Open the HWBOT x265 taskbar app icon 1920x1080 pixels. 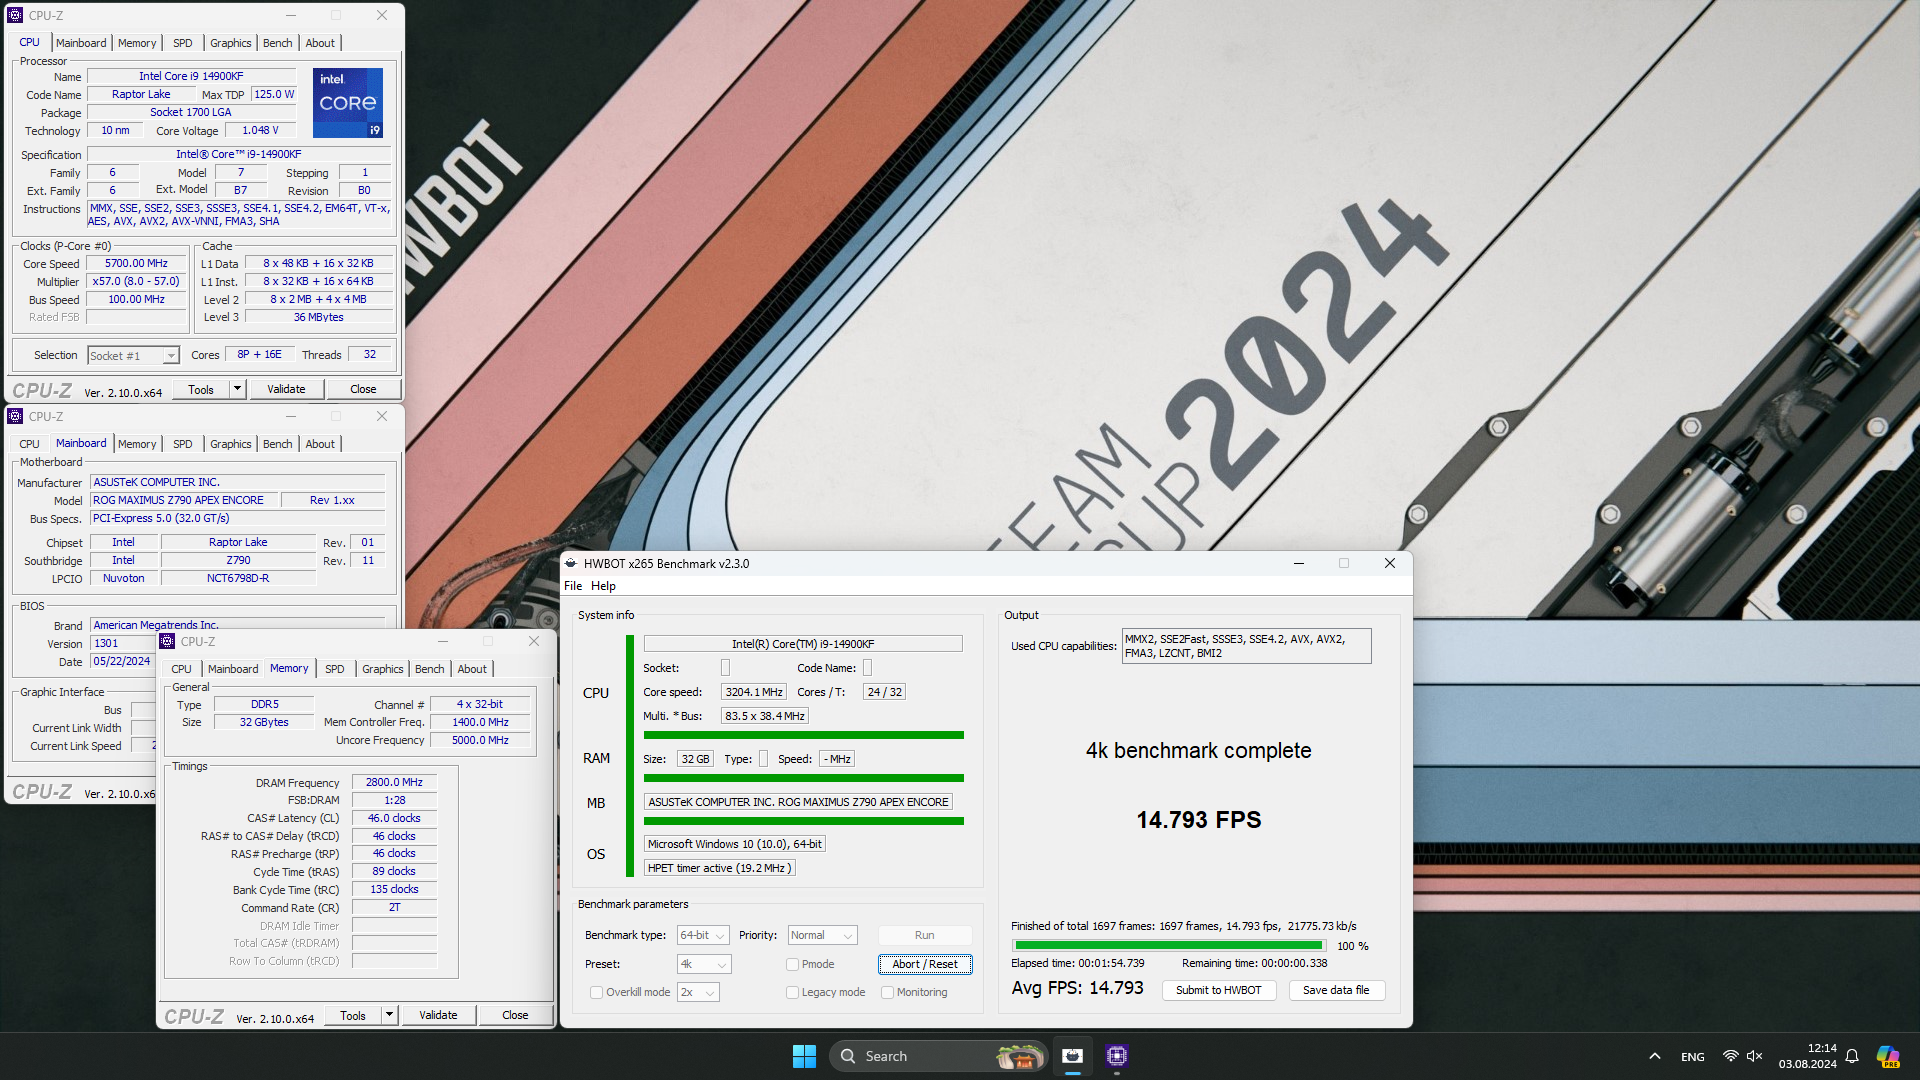click(x=1072, y=1056)
